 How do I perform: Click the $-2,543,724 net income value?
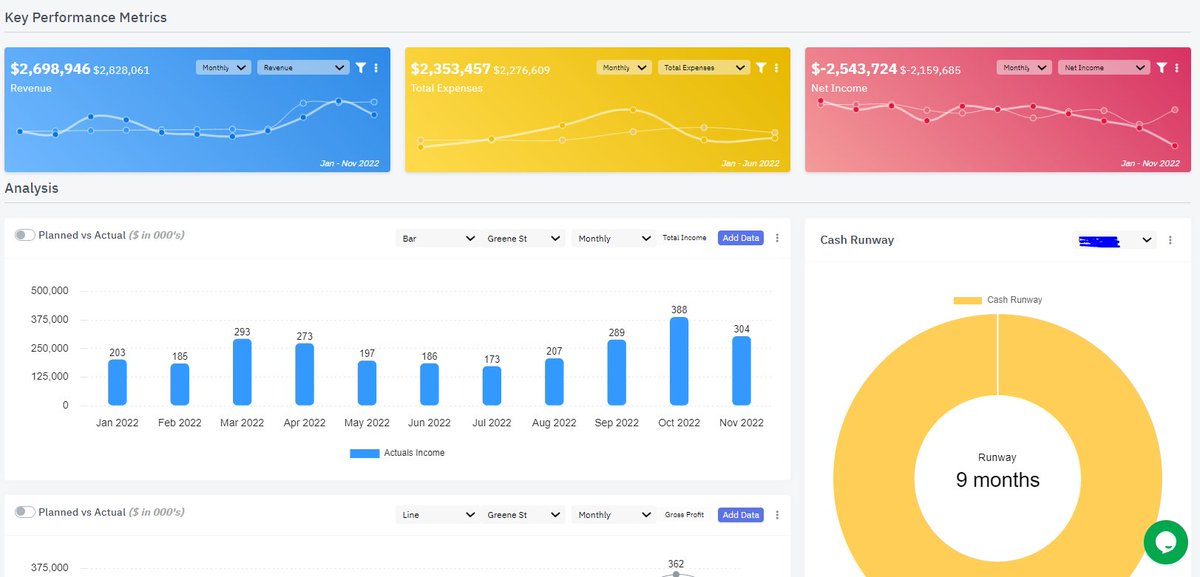tap(854, 69)
